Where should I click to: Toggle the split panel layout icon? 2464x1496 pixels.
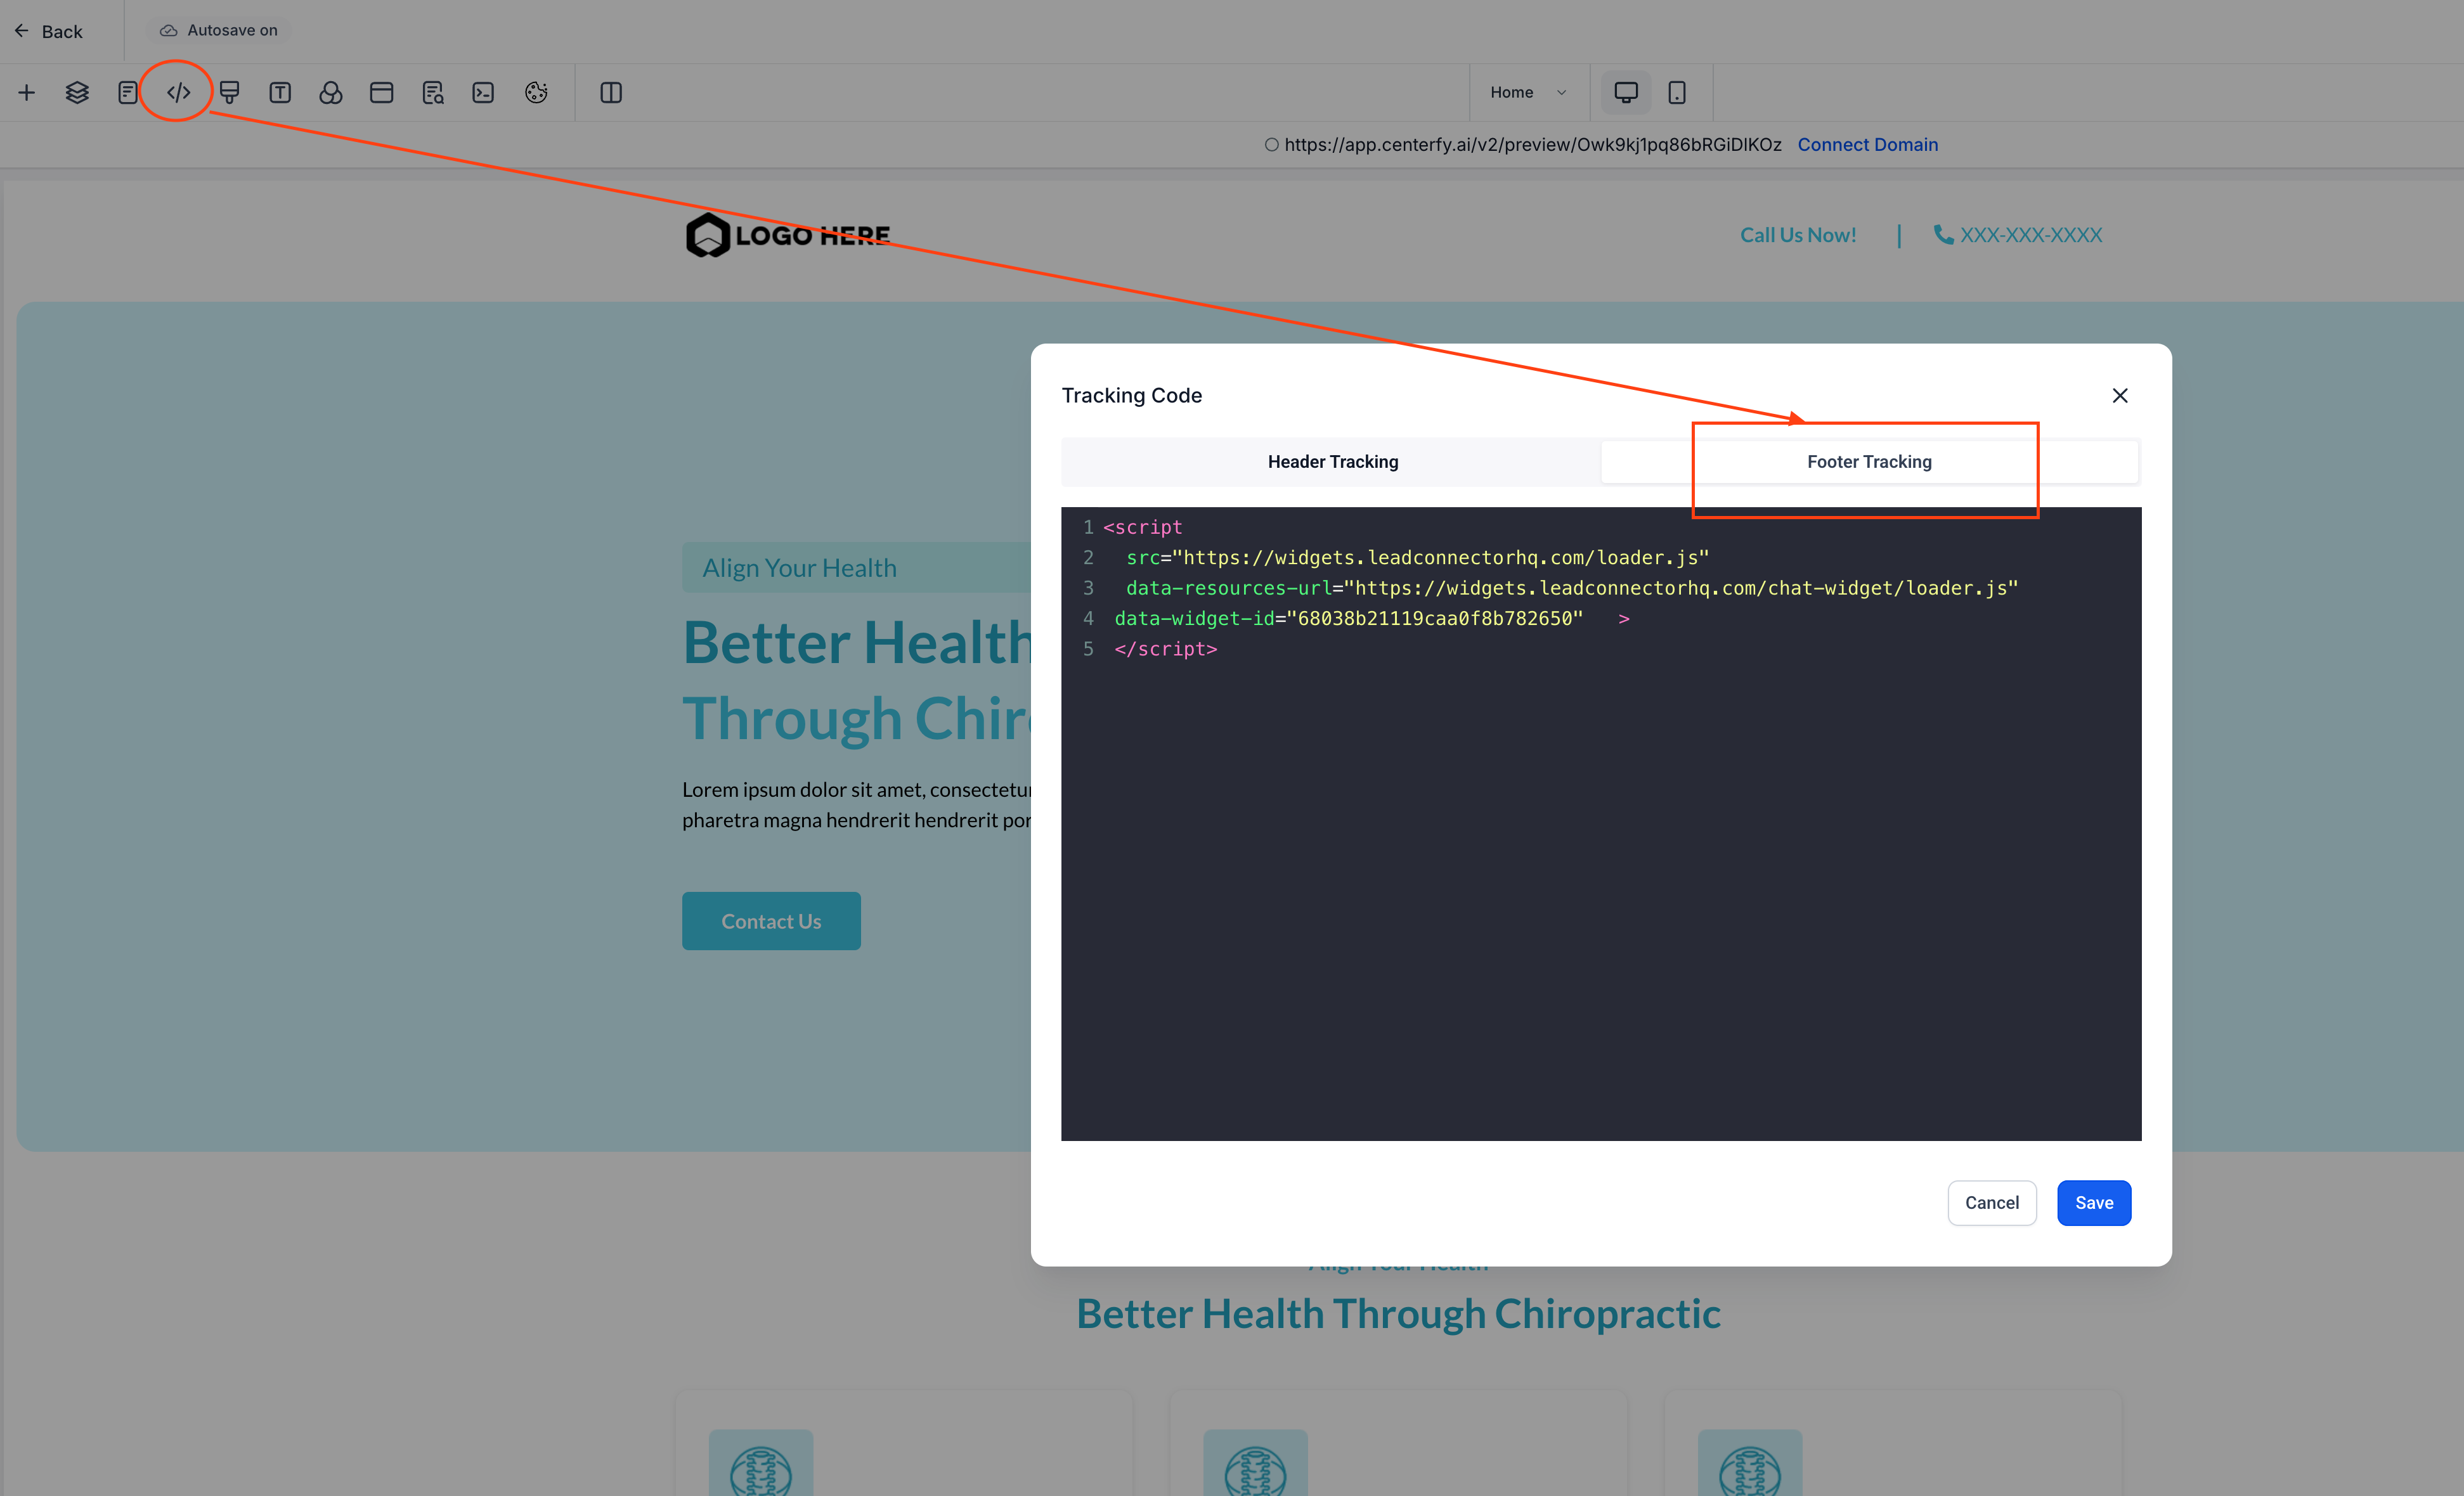[x=611, y=93]
